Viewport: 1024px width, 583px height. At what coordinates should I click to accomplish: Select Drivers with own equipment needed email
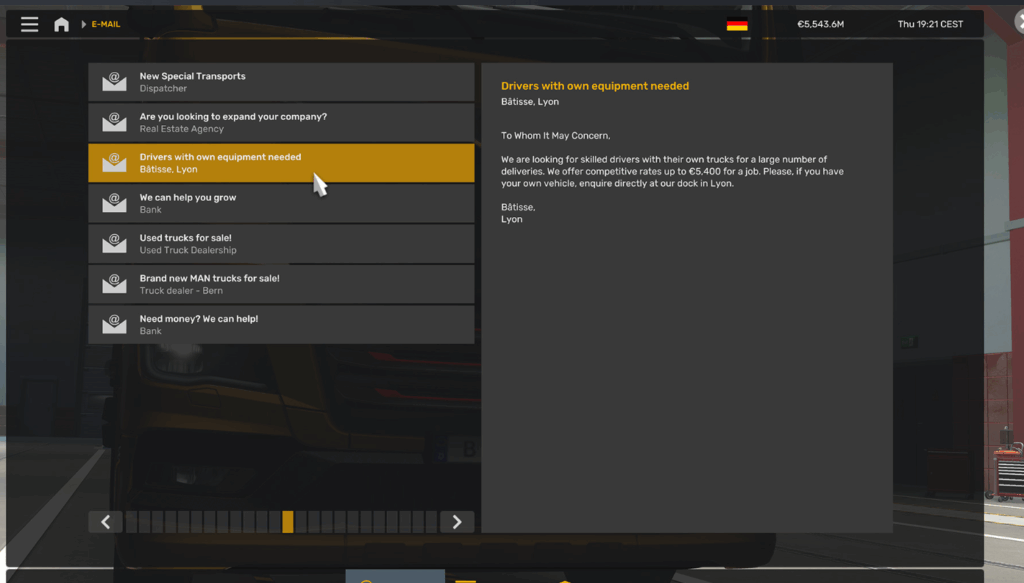[281, 163]
